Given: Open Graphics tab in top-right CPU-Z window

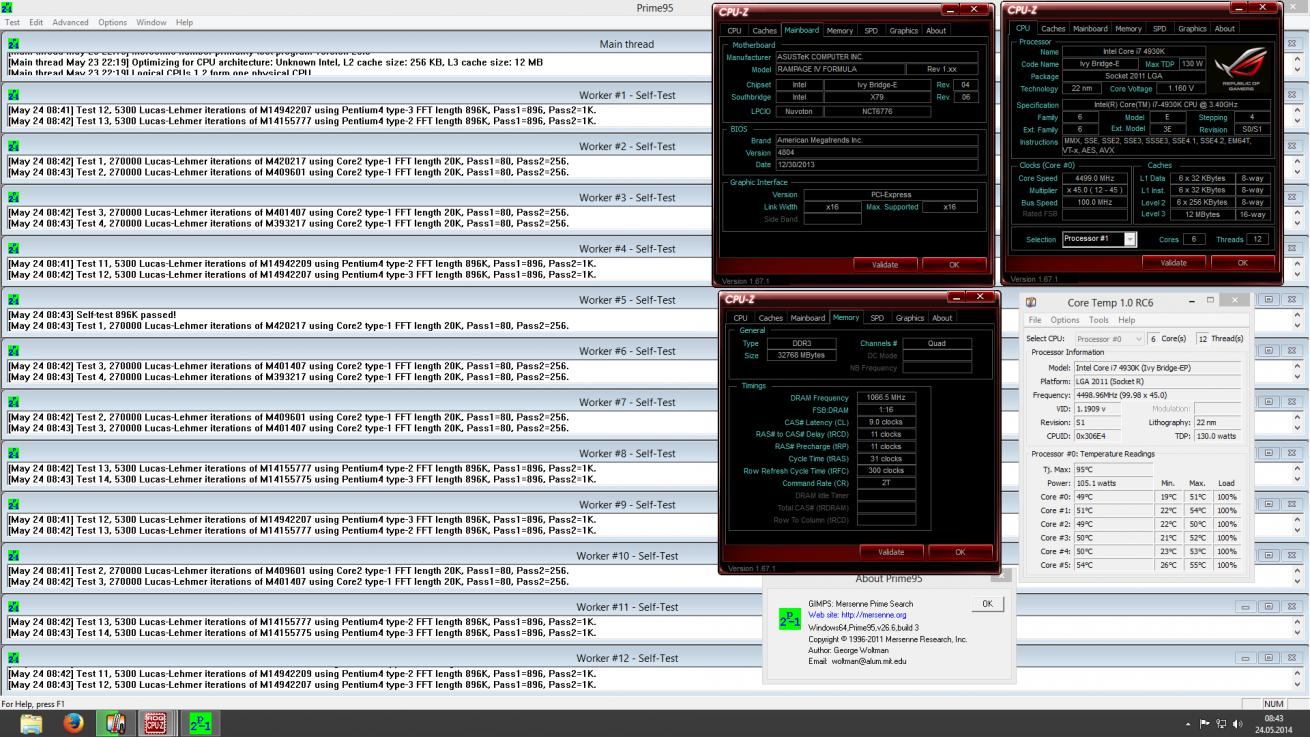Looking at the screenshot, I should click(1192, 29).
